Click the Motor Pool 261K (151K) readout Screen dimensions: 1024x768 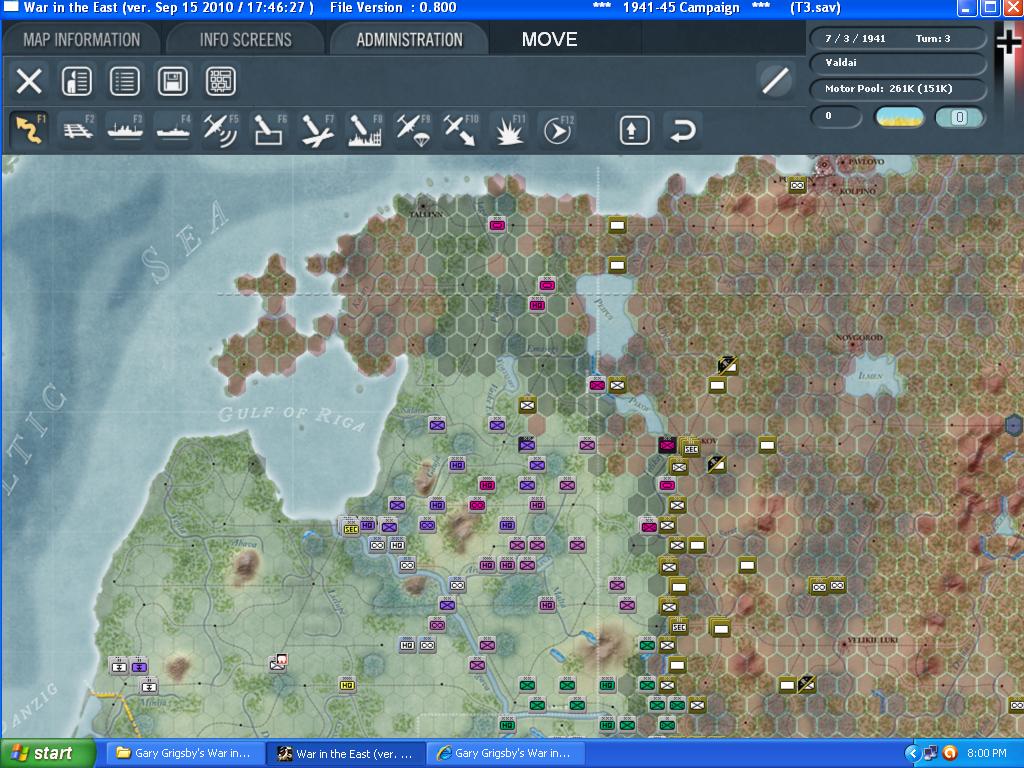click(897, 89)
